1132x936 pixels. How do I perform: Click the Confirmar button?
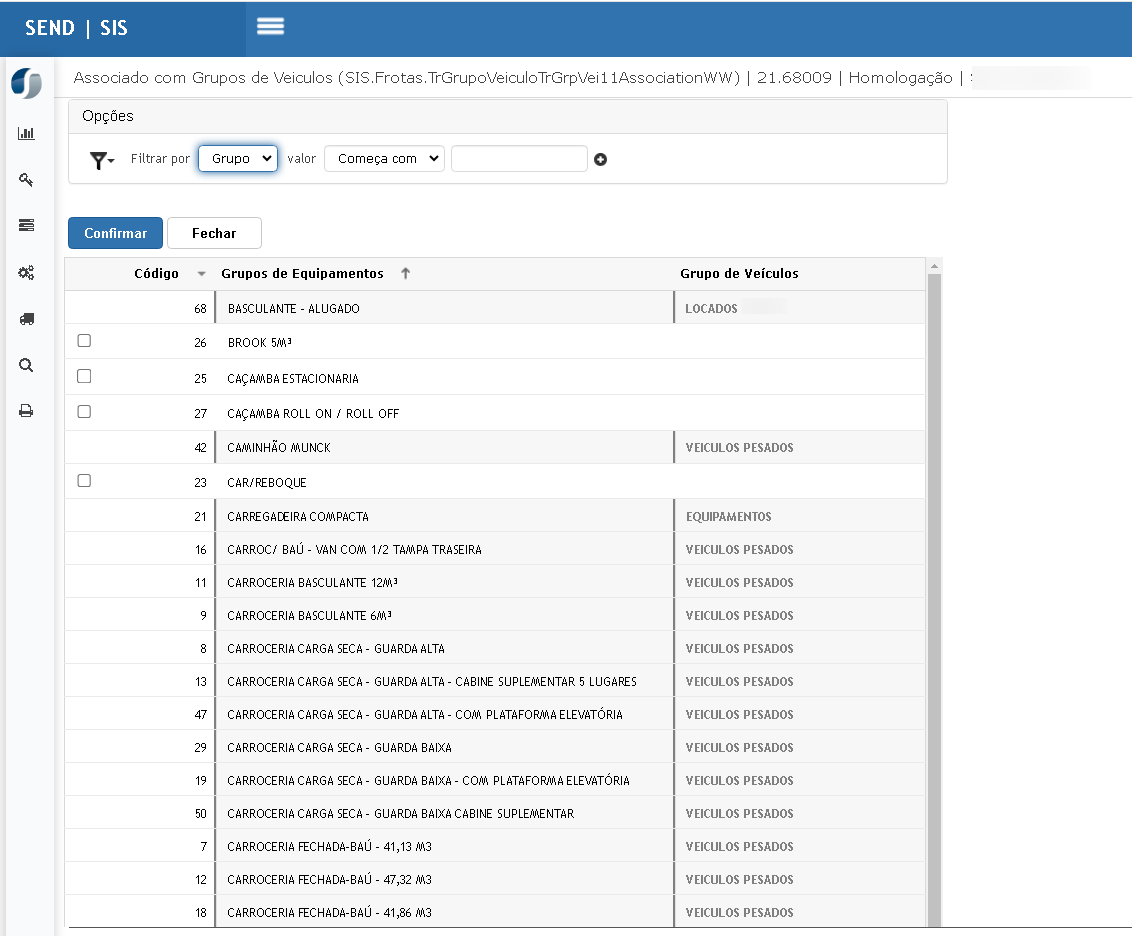click(116, 233)
